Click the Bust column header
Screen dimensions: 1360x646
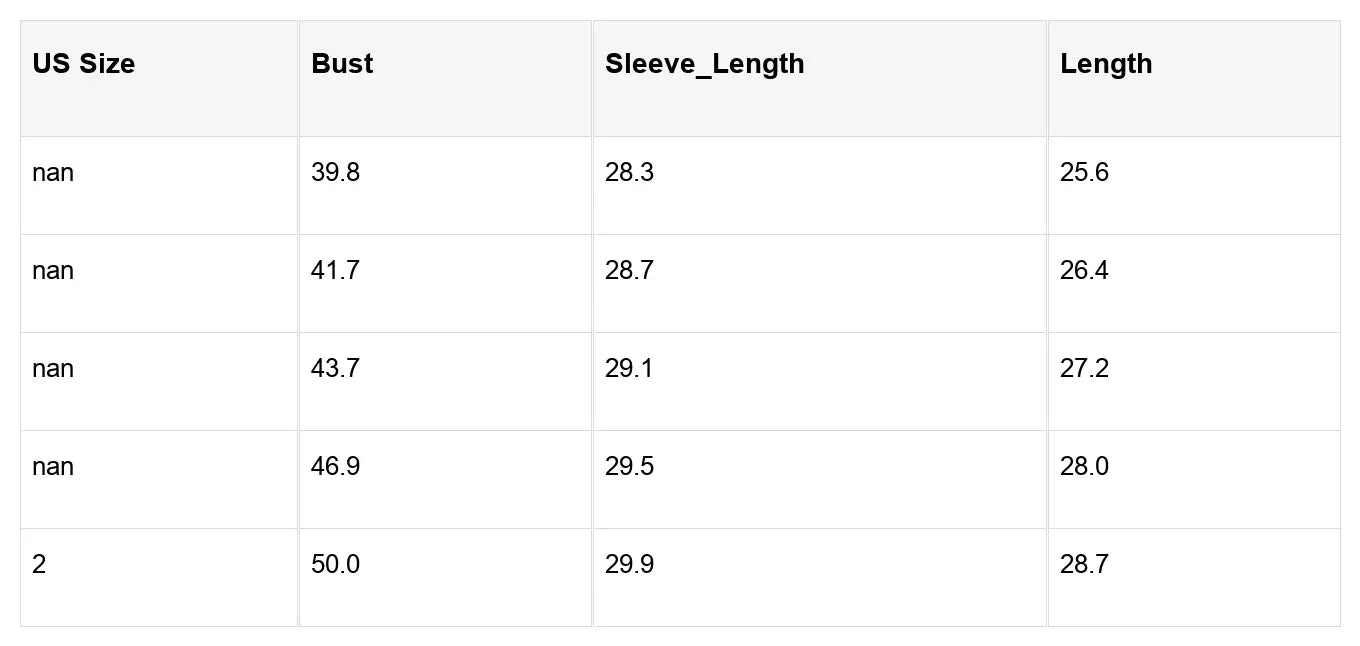342,64
